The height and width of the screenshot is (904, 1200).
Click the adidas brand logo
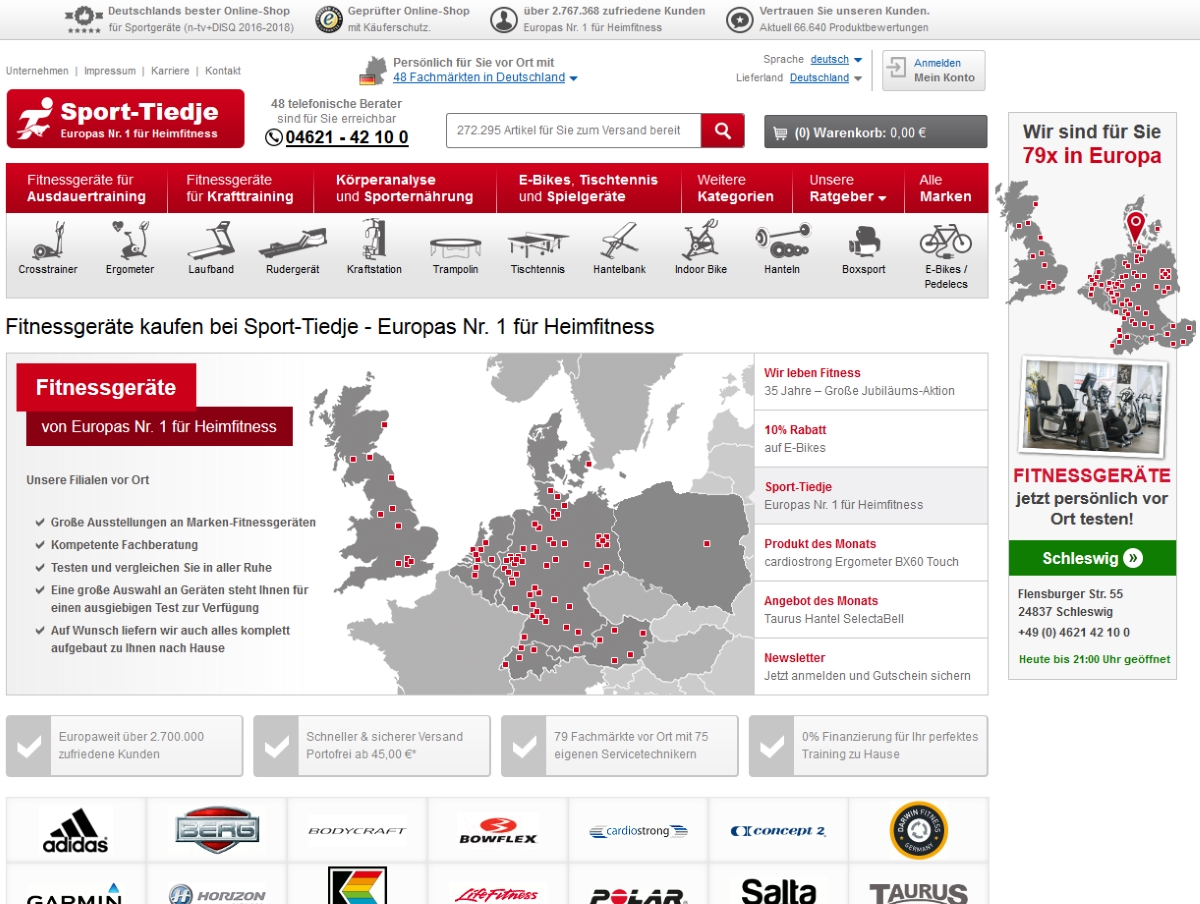pyautogui.click(x=76, y=830)
